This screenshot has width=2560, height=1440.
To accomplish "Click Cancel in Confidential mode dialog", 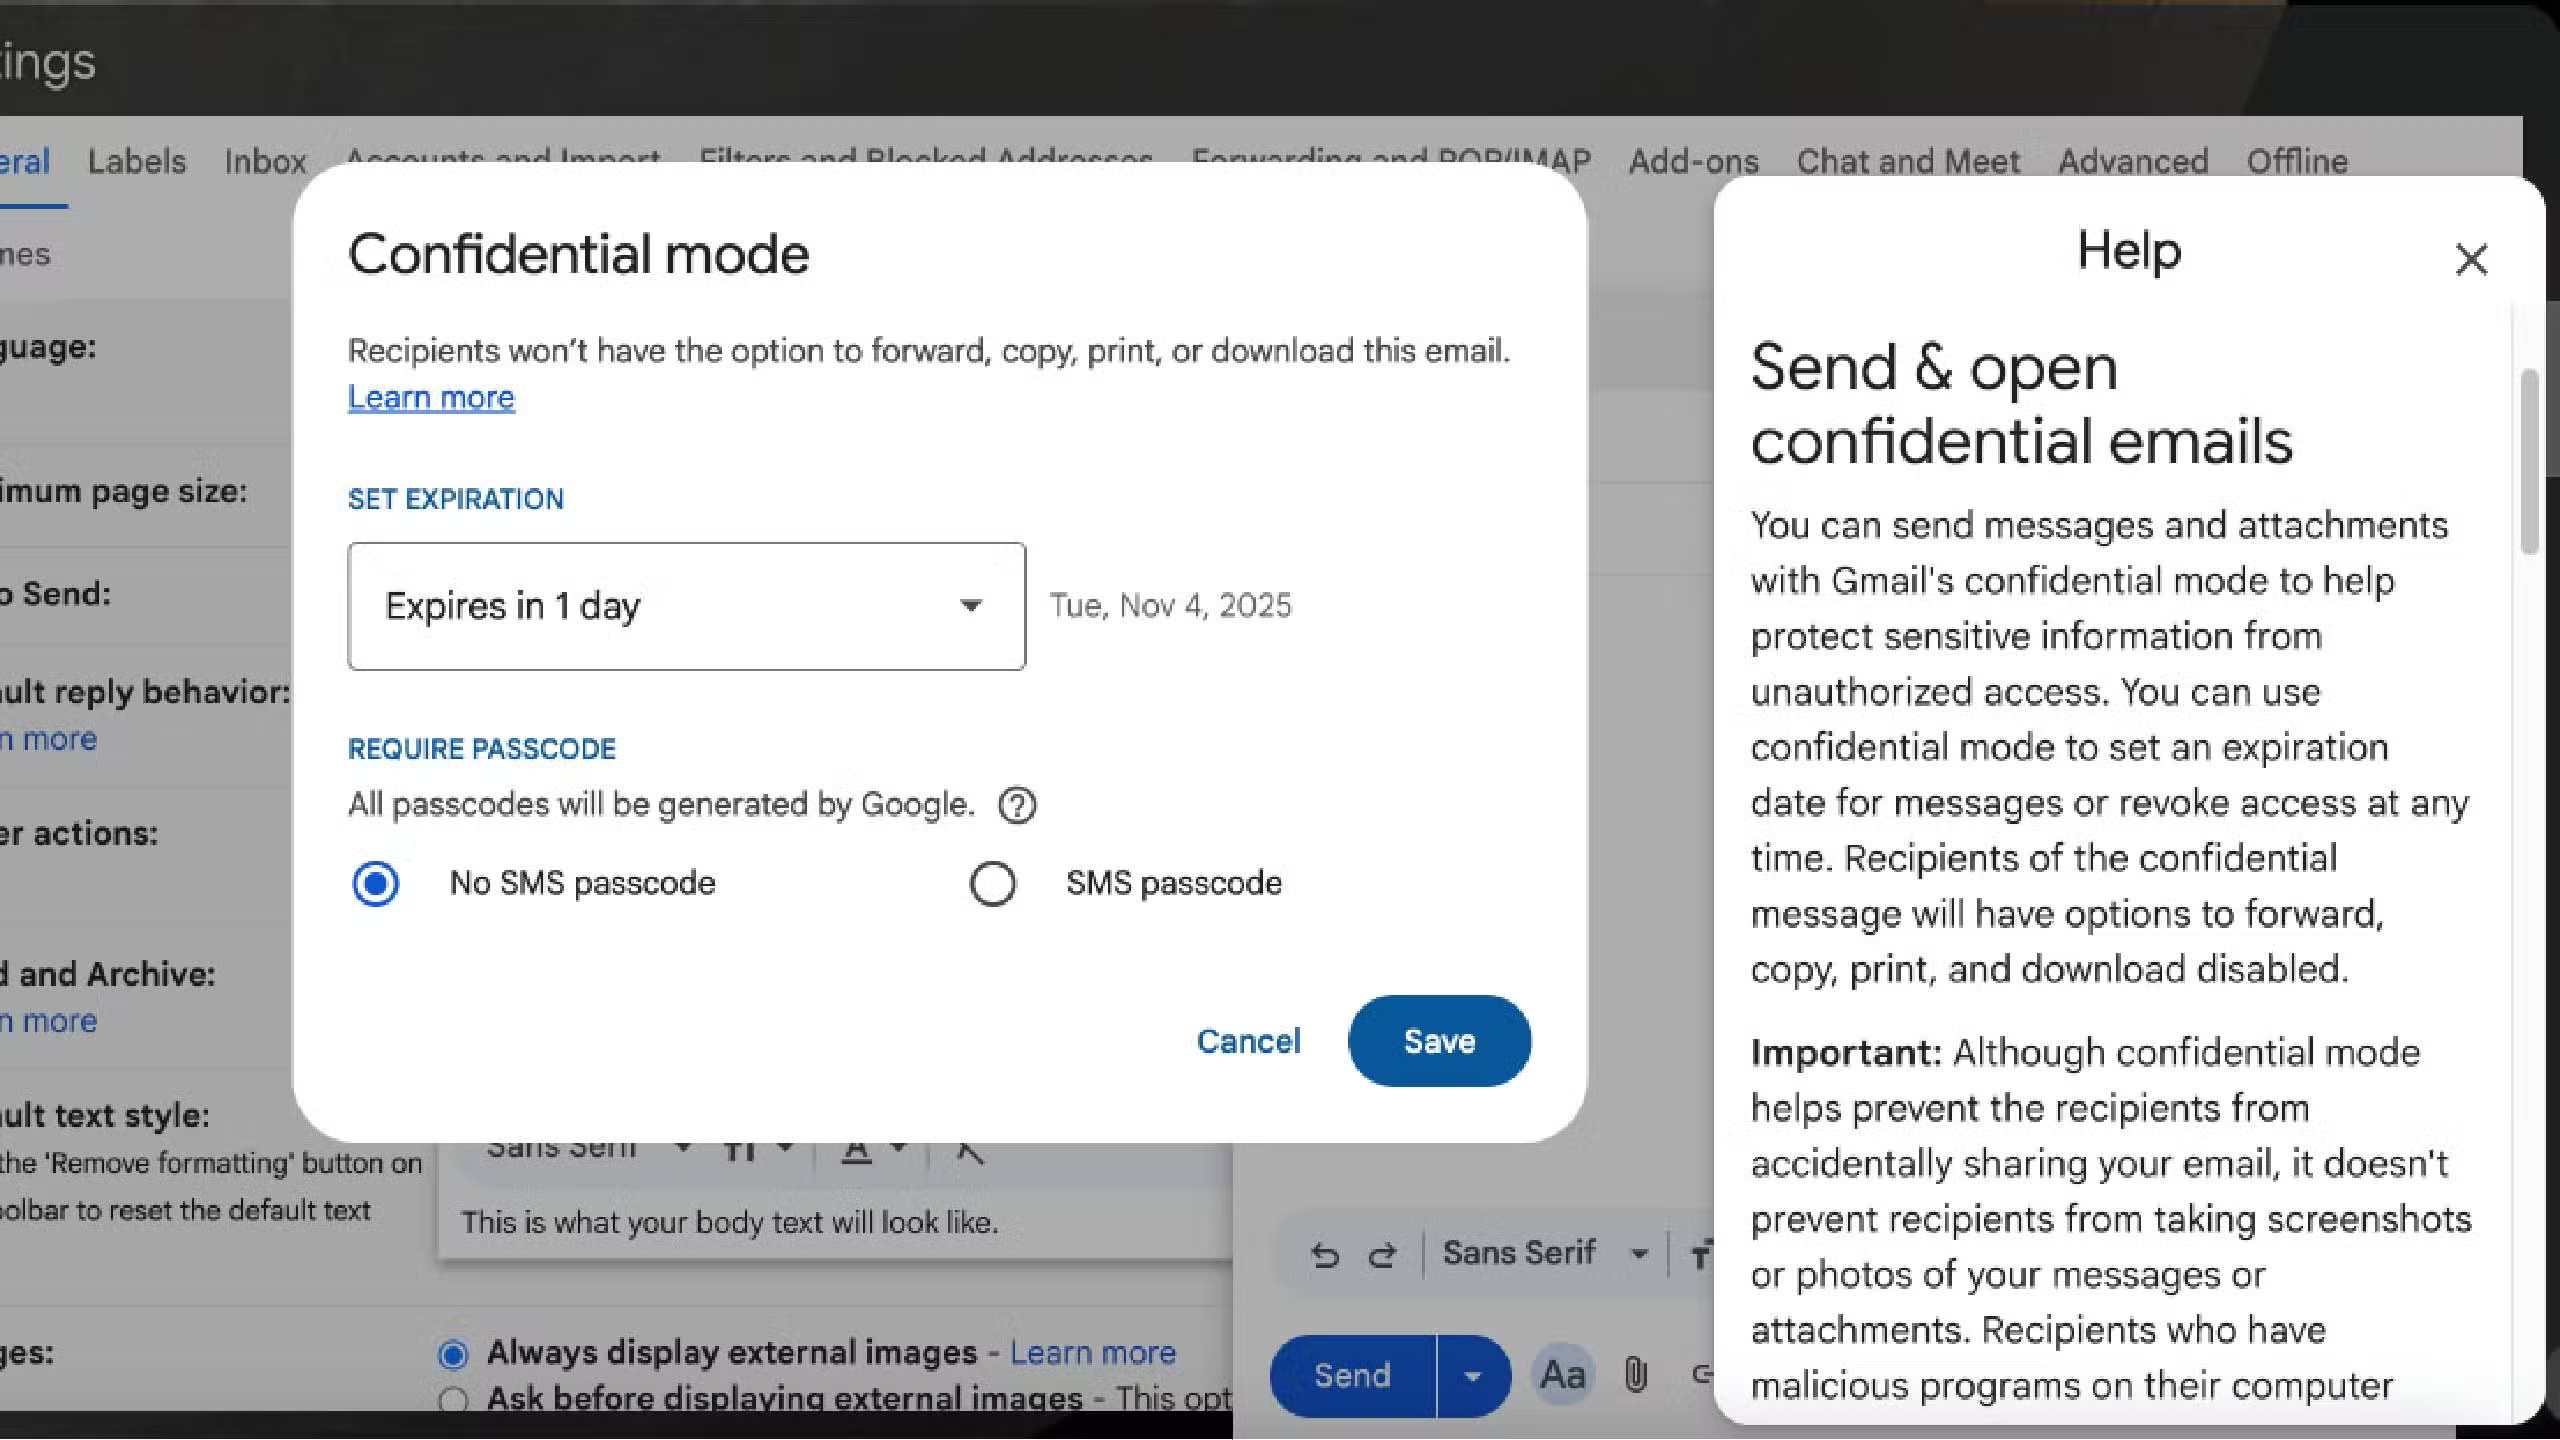I will pos(1248,1041).
